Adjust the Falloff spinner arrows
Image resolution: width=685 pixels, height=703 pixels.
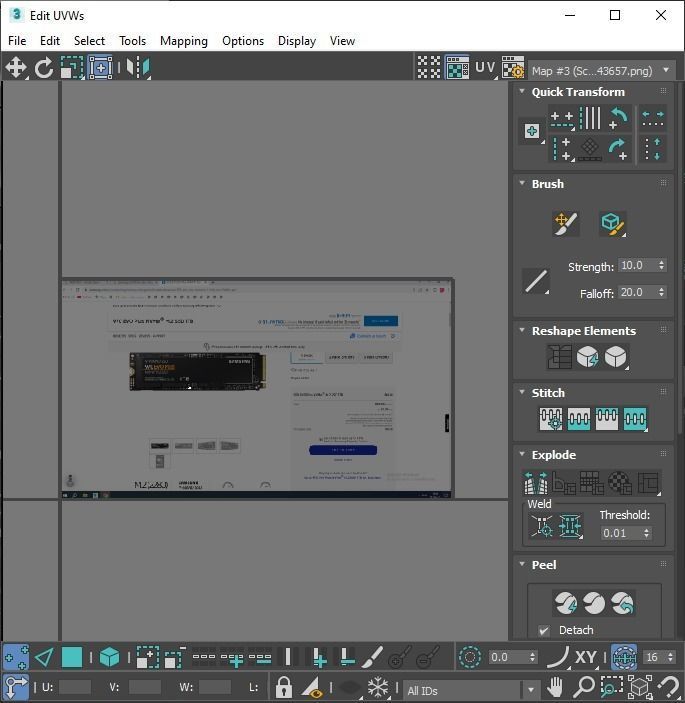coord(662,292)
